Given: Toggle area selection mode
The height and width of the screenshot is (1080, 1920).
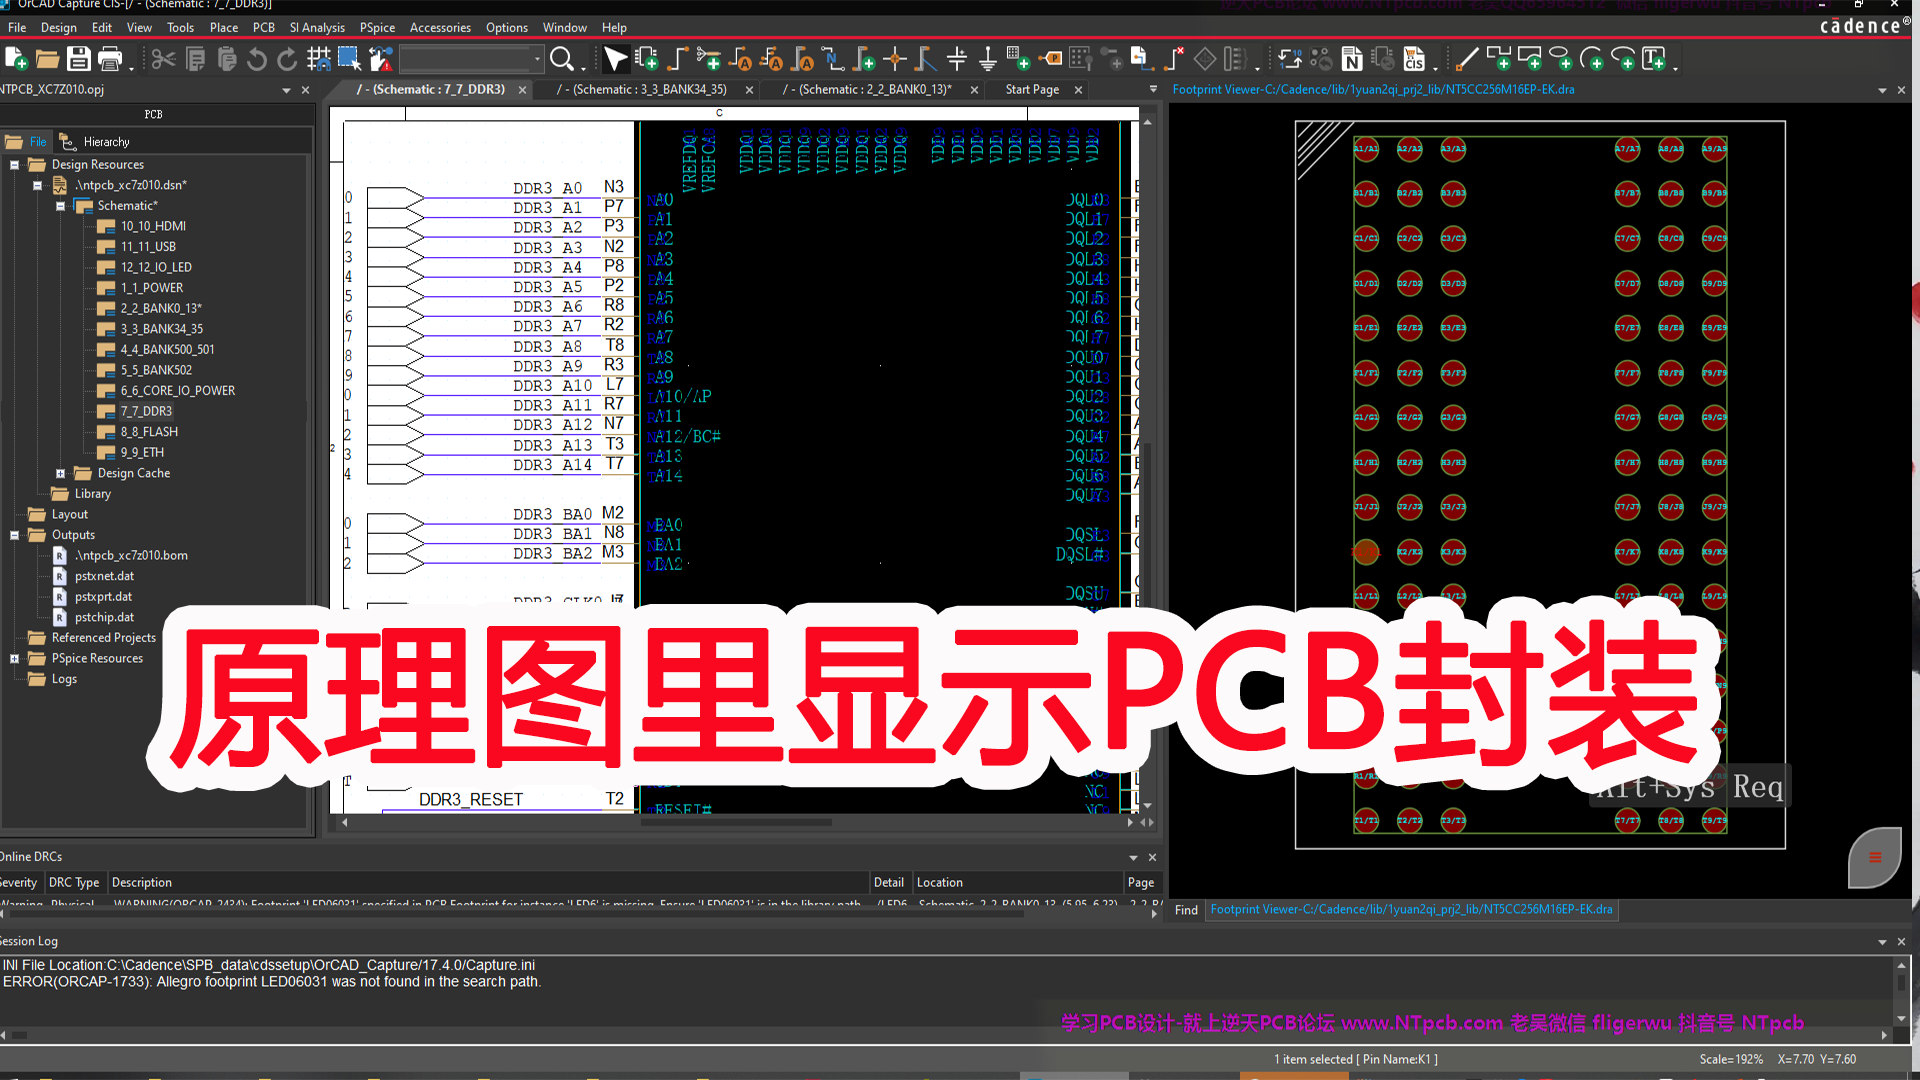Looking at the screenshot, I should point(349,60).
